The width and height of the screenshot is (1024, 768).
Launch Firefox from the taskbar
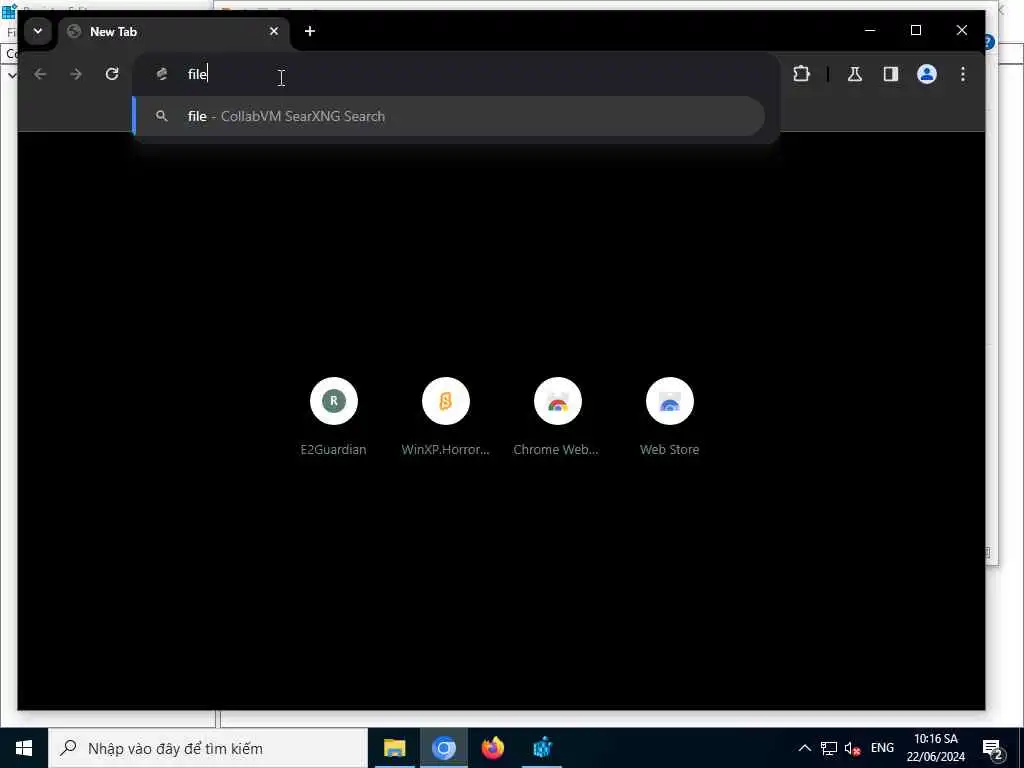(x=493, y=748)
